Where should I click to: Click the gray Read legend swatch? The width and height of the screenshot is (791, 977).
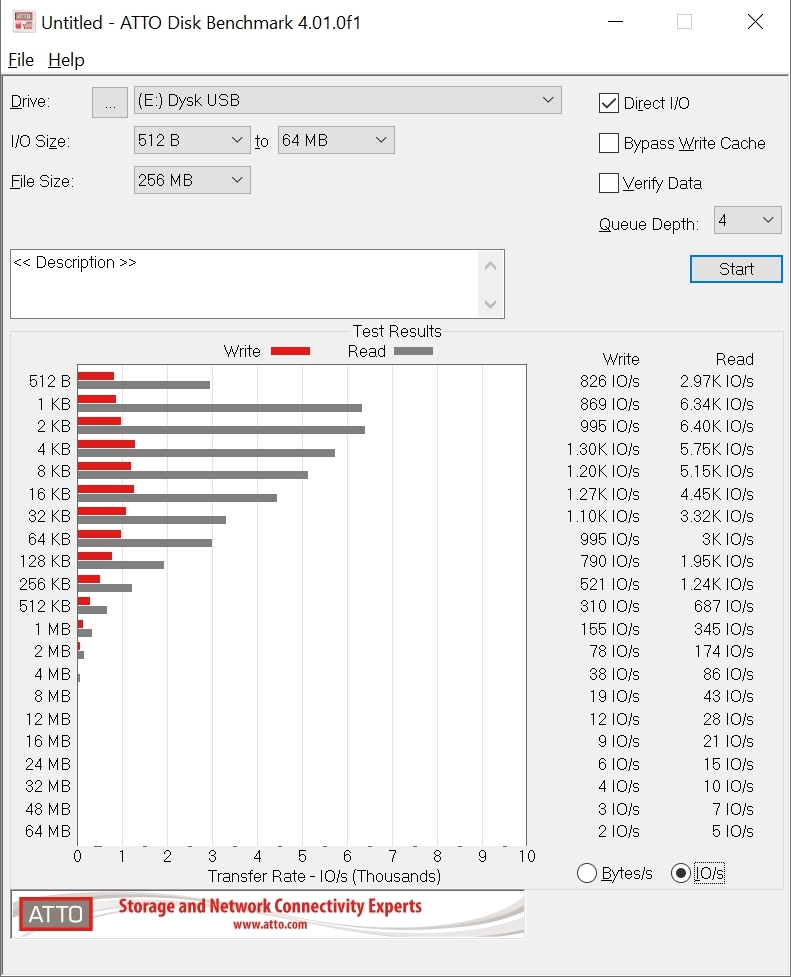(x=413, y=351)
